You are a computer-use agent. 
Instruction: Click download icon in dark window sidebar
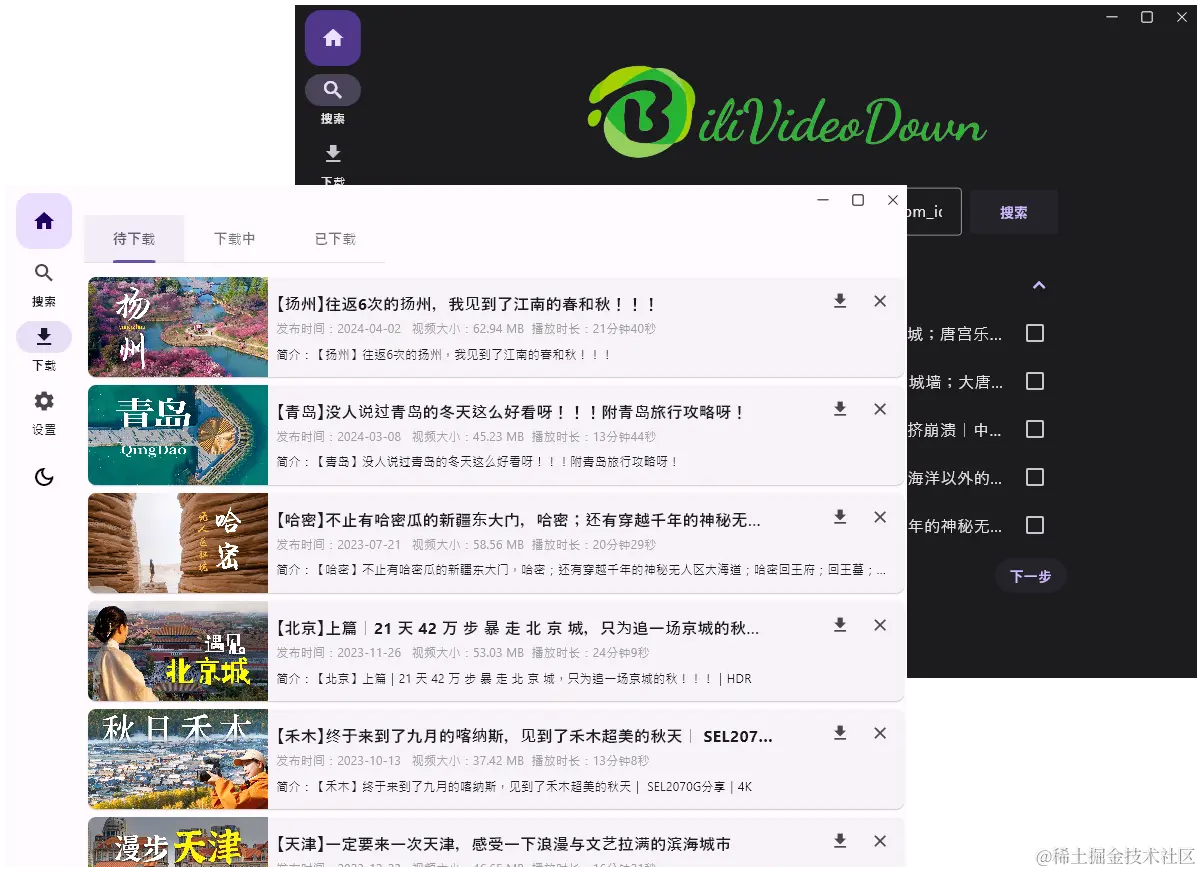333,153
